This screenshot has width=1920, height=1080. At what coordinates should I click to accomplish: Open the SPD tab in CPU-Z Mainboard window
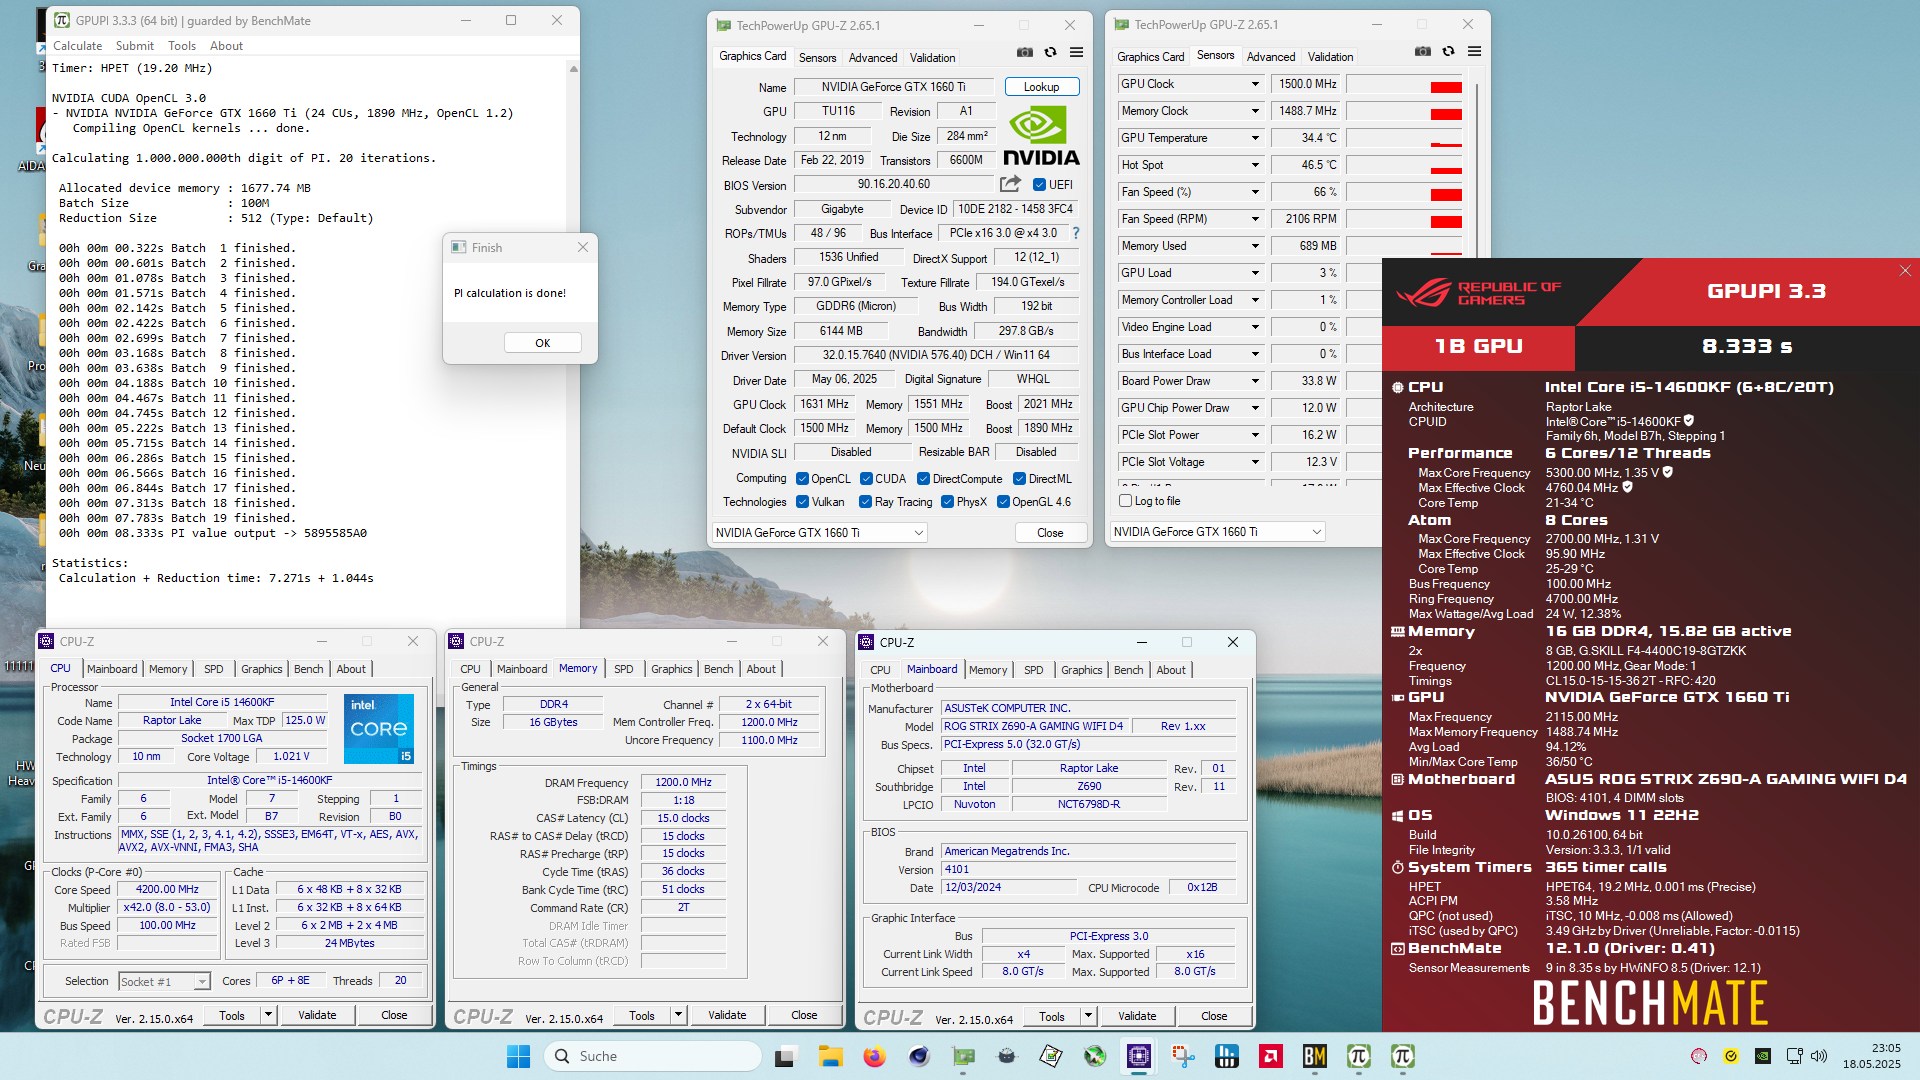[x=1033, y=670]
